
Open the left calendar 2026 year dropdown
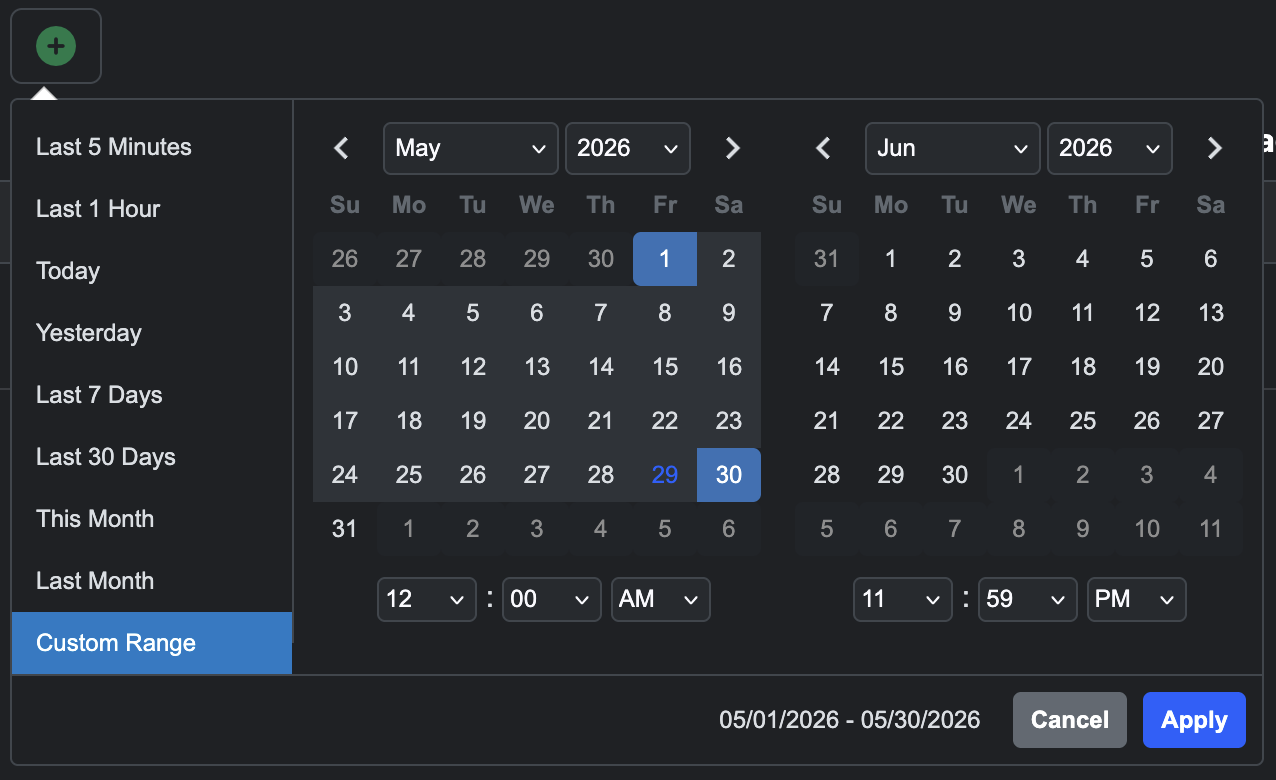coord(628,148)
